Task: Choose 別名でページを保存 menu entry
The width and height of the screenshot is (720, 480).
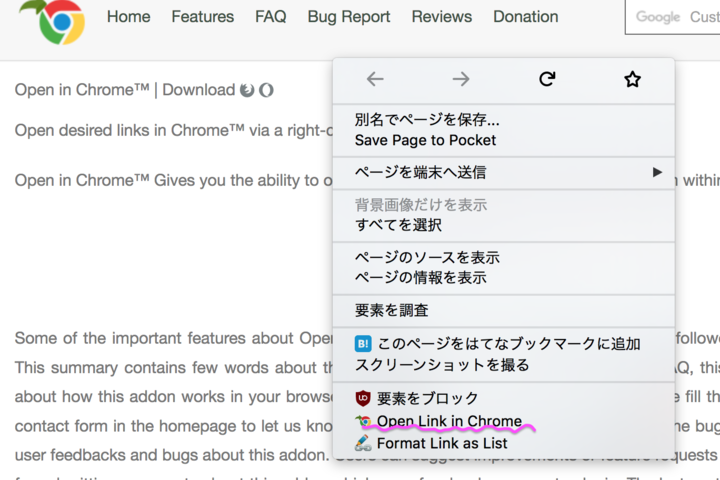Action: [427, 120]
